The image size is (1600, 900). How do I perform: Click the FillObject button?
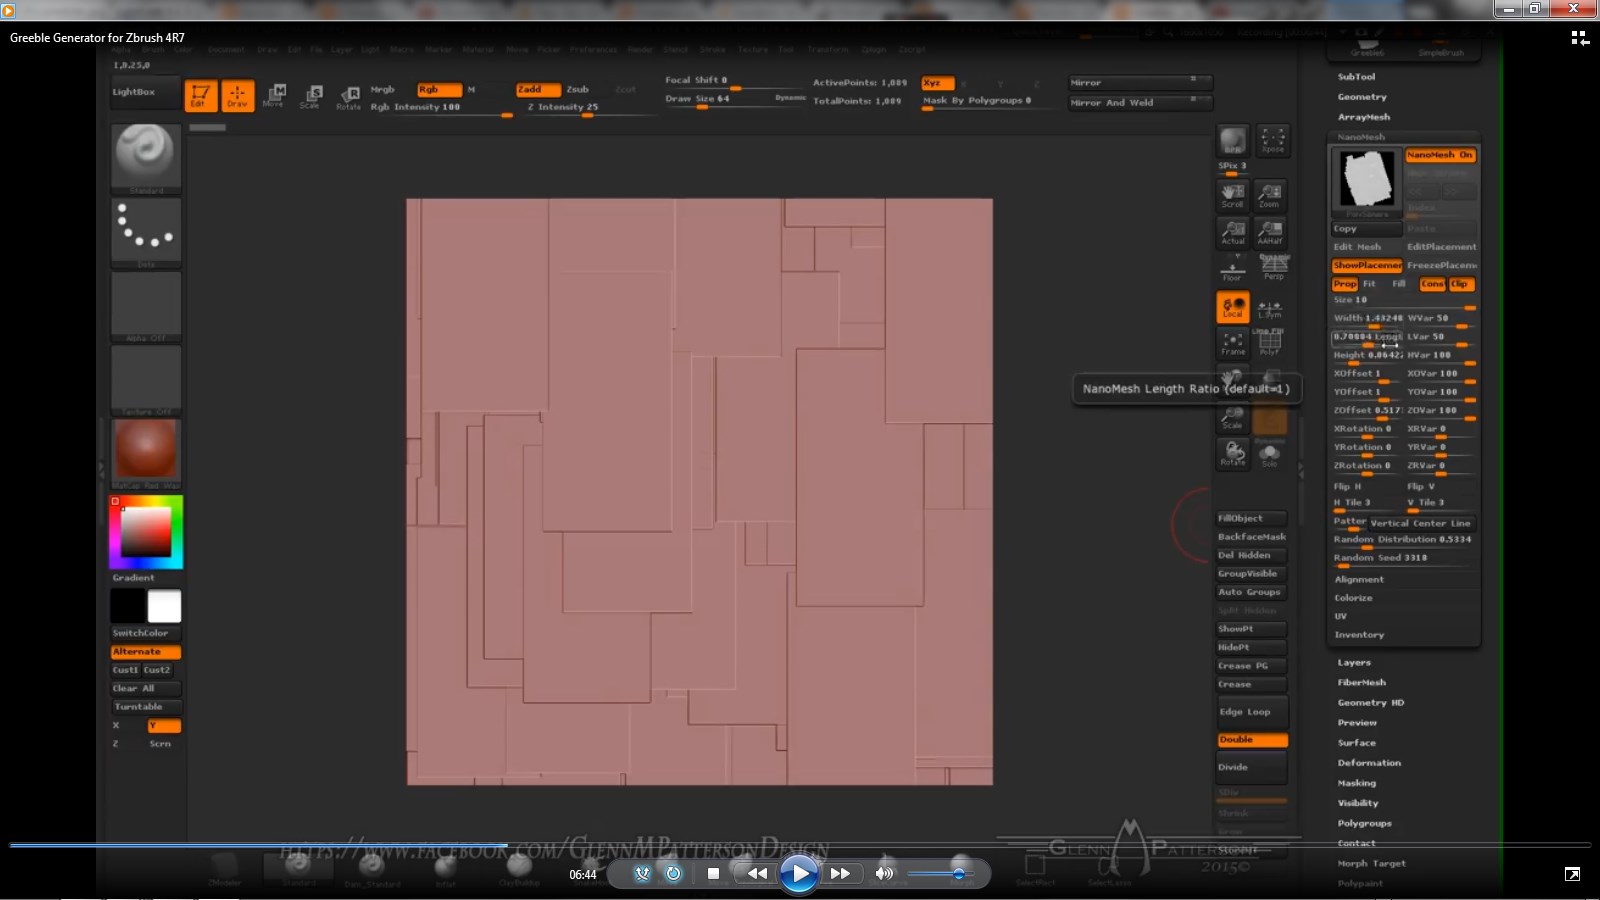click(x=1251, y=518)
